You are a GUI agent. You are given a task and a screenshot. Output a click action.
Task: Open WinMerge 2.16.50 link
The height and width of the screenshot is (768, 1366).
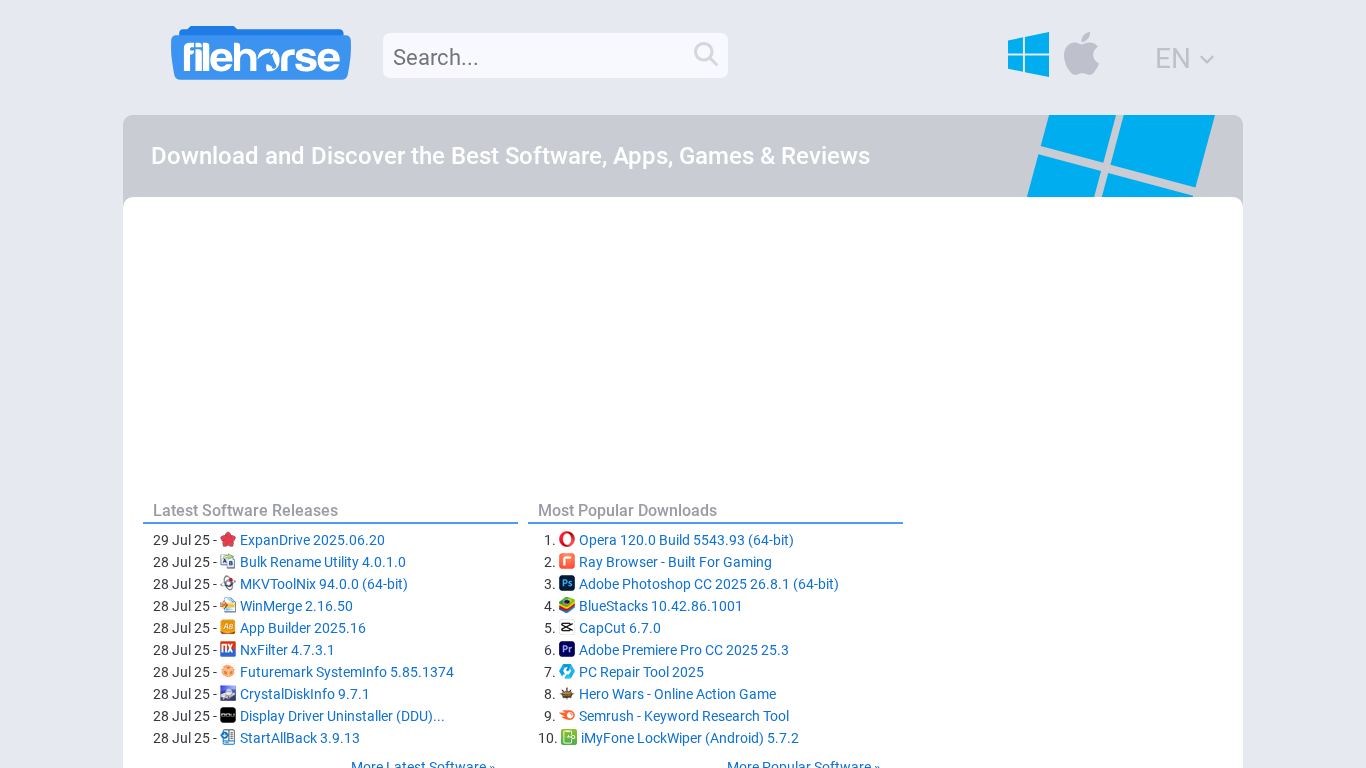(x=296, y=606)
